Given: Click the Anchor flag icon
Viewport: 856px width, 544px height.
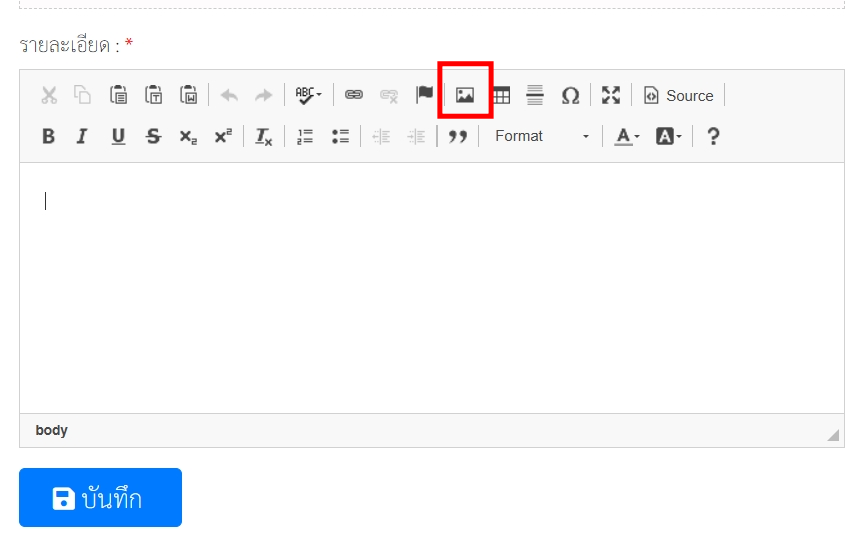Looking at the screenshot, I should (x=425, y=95).
